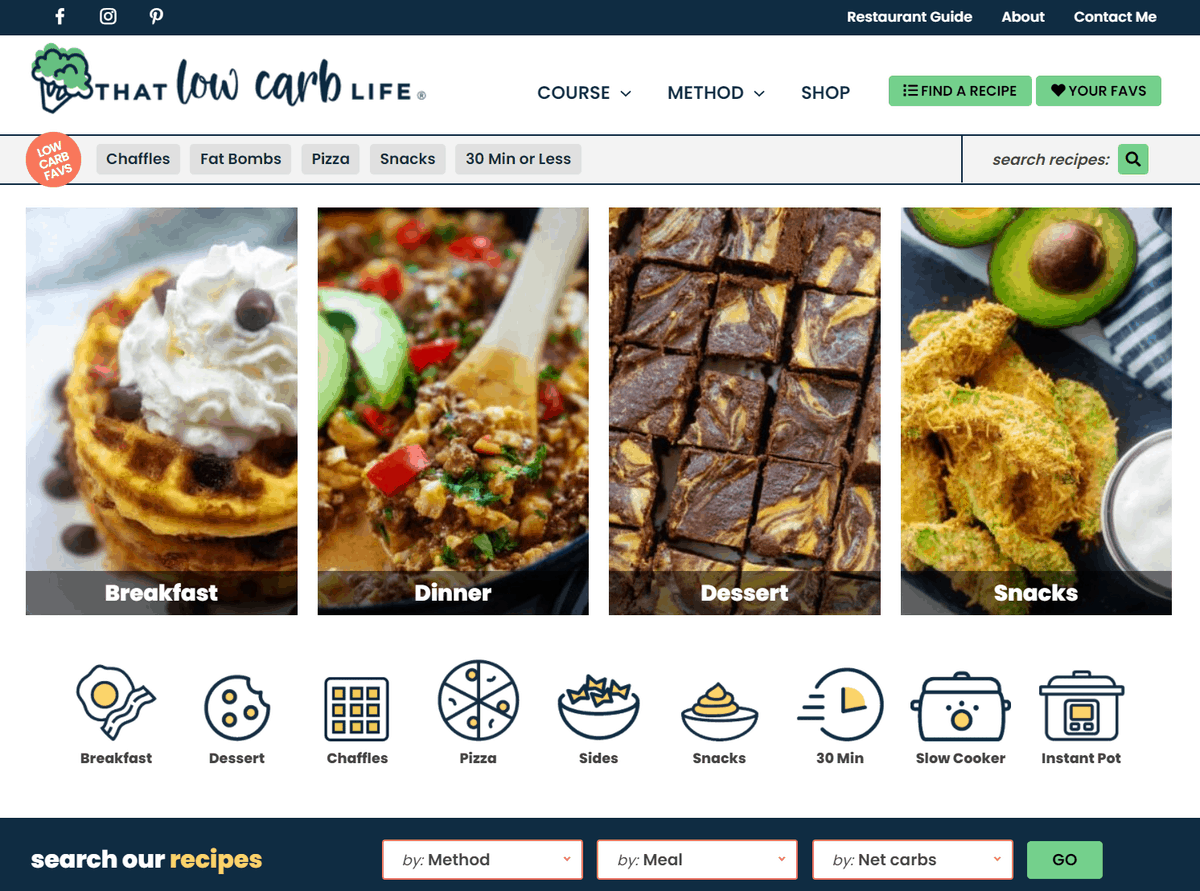
Task: Open the SHOP menu item
Action: (x=825, y=93)
